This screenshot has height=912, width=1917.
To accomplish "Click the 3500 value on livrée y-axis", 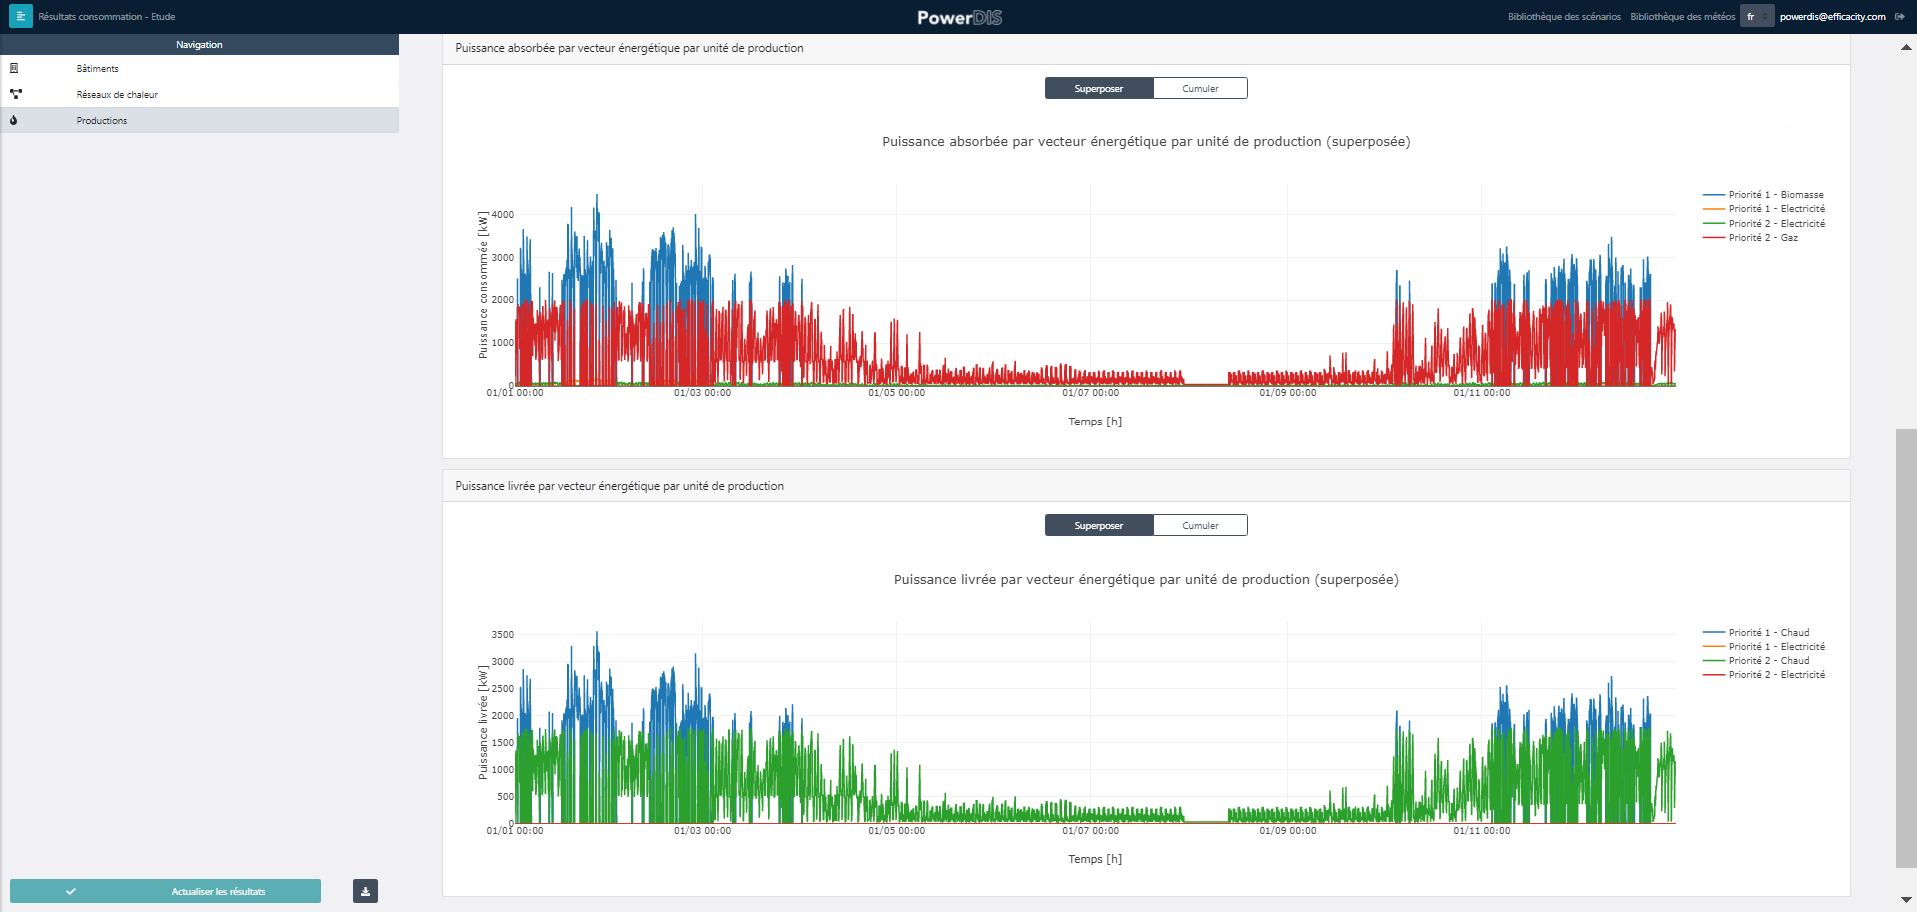I will click(503, 635).
